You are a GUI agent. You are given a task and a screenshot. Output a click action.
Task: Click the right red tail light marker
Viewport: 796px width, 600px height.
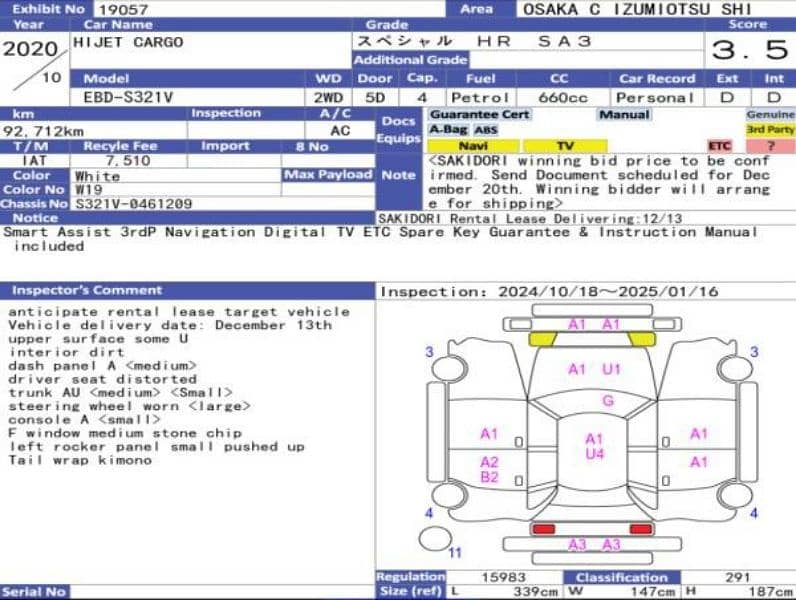pyautogui.click(x=641, y=529)
